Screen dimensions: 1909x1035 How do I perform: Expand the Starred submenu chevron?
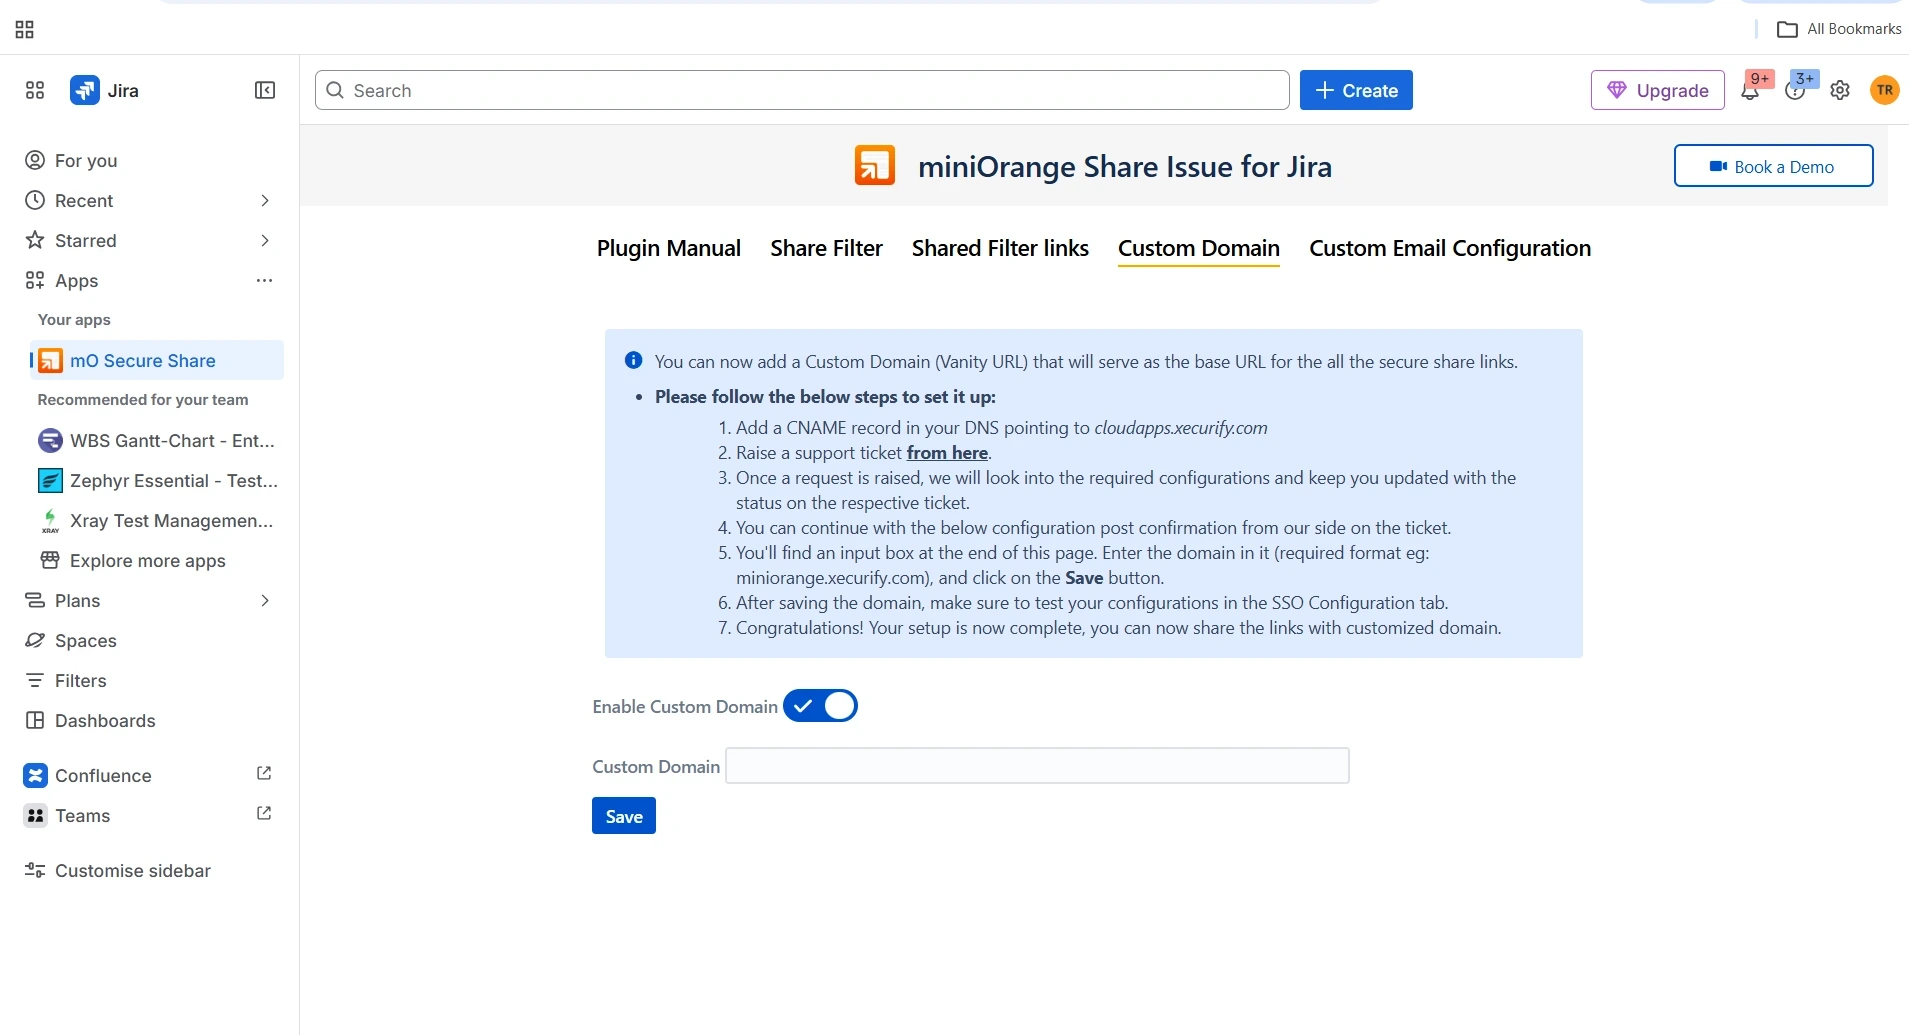[x=265, y=240]
